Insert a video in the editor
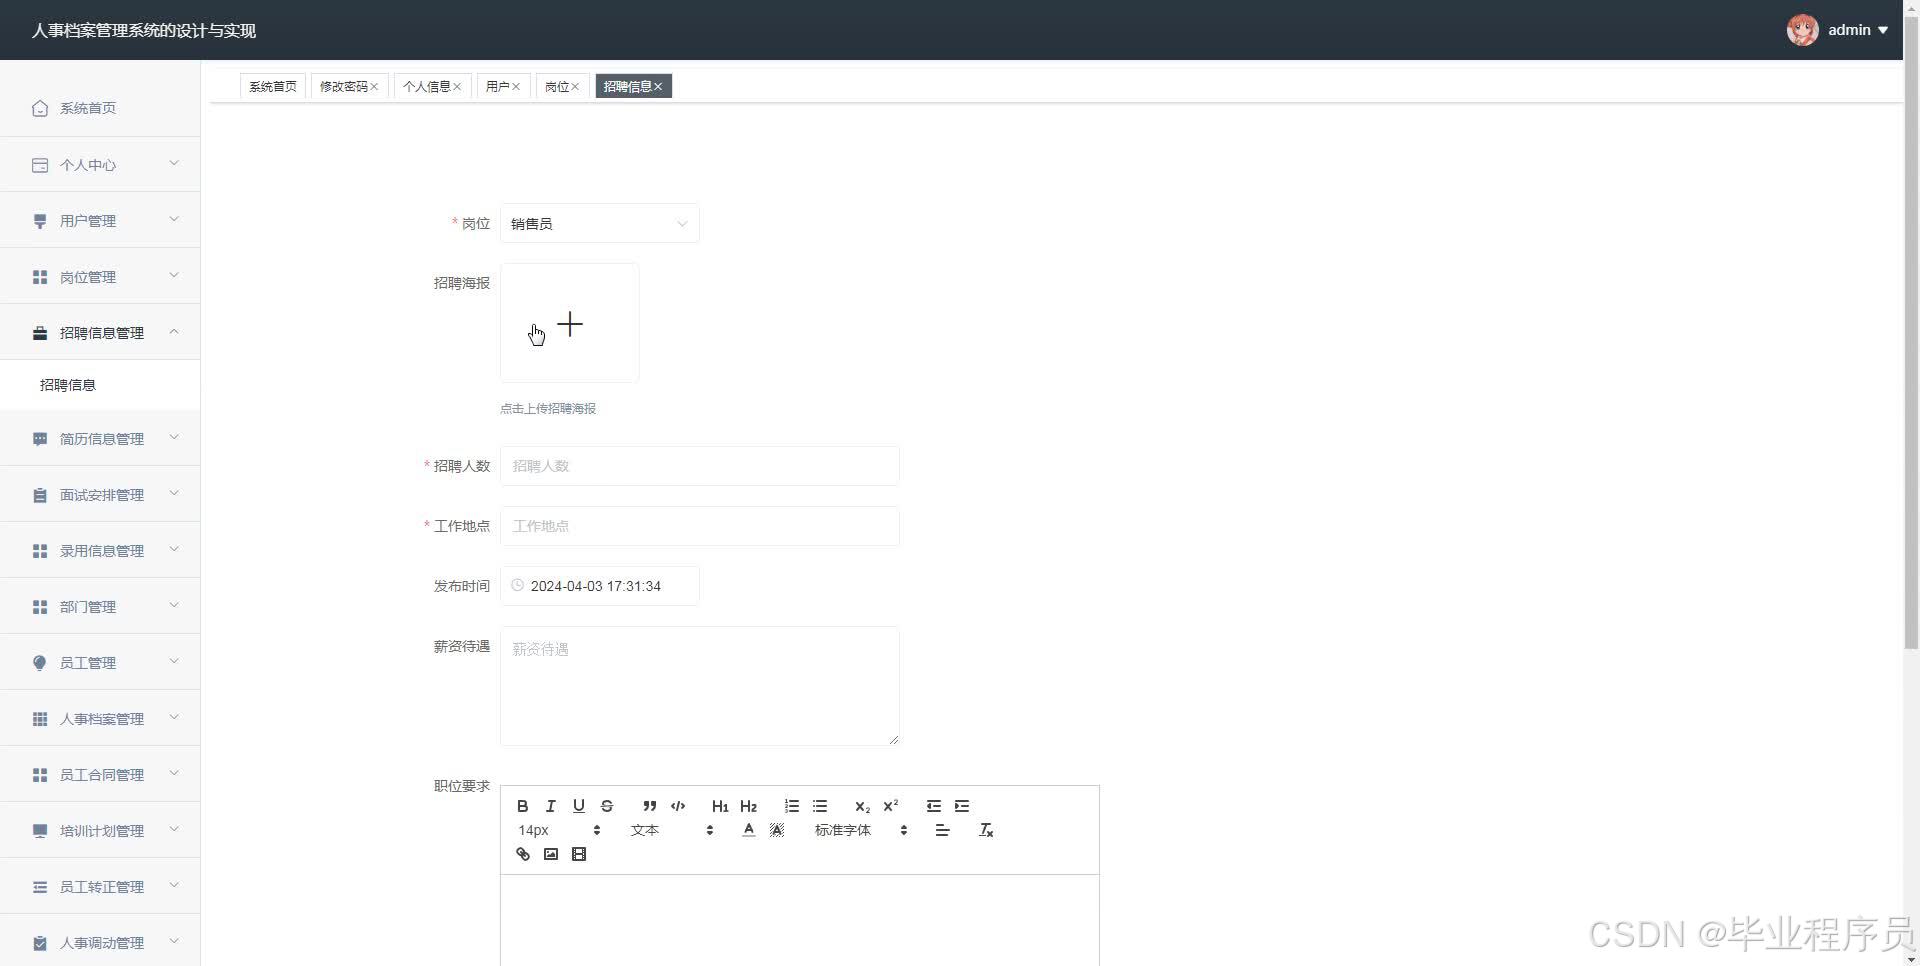Viewport: 1920px width, 966px height. (578, 854)
